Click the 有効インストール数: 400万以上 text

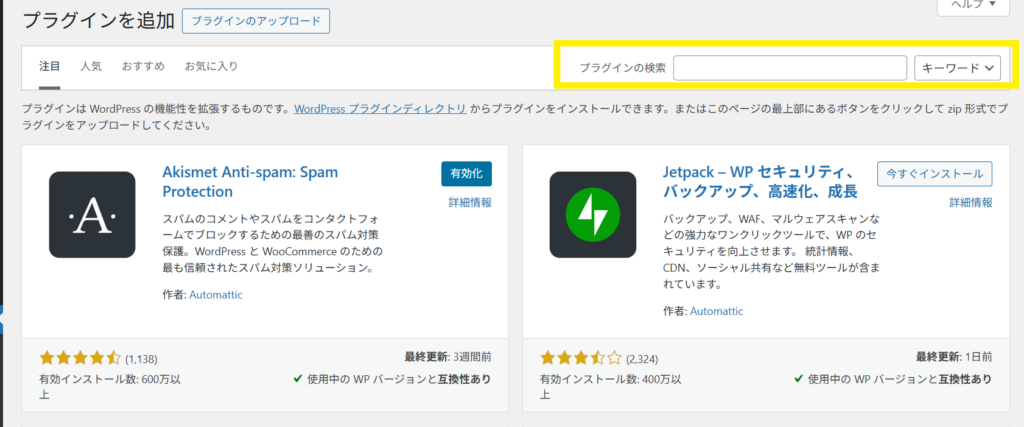(612, 387)
